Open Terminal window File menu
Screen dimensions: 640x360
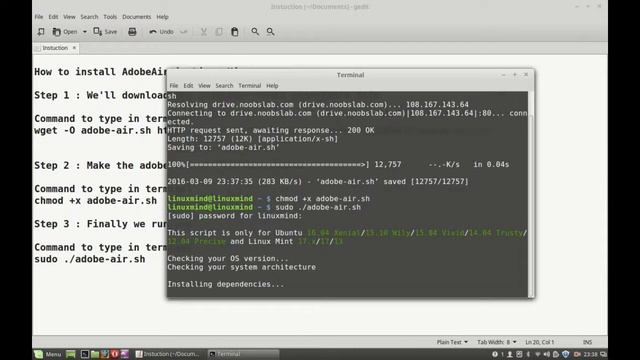(174, 86)
